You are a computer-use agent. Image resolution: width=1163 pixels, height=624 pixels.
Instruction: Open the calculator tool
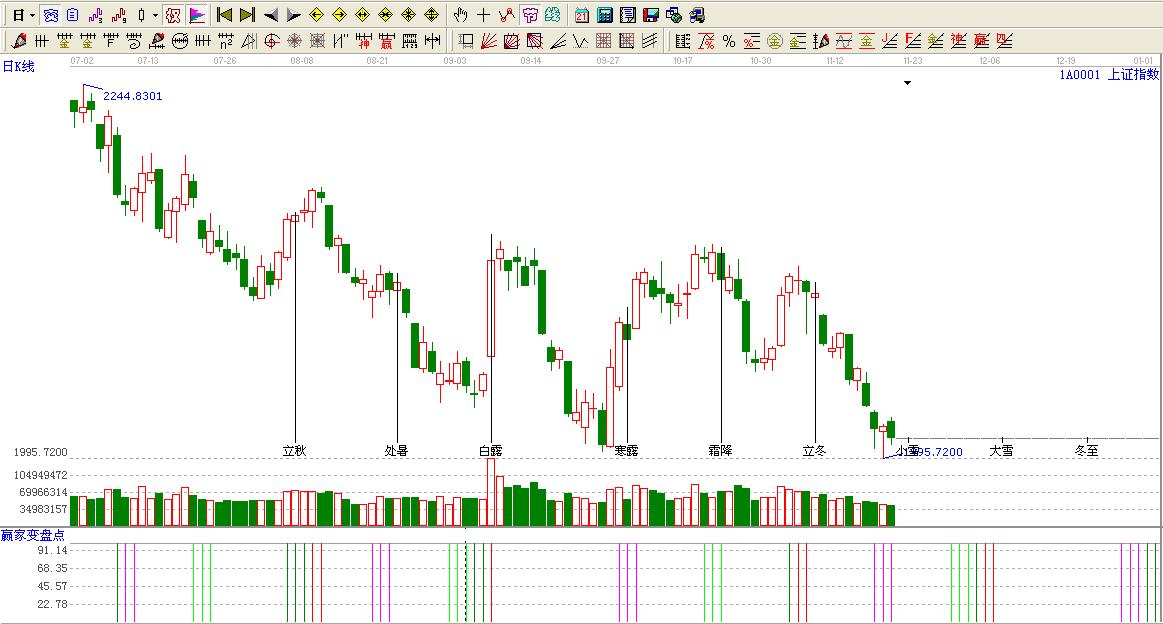tap(605, 15)
